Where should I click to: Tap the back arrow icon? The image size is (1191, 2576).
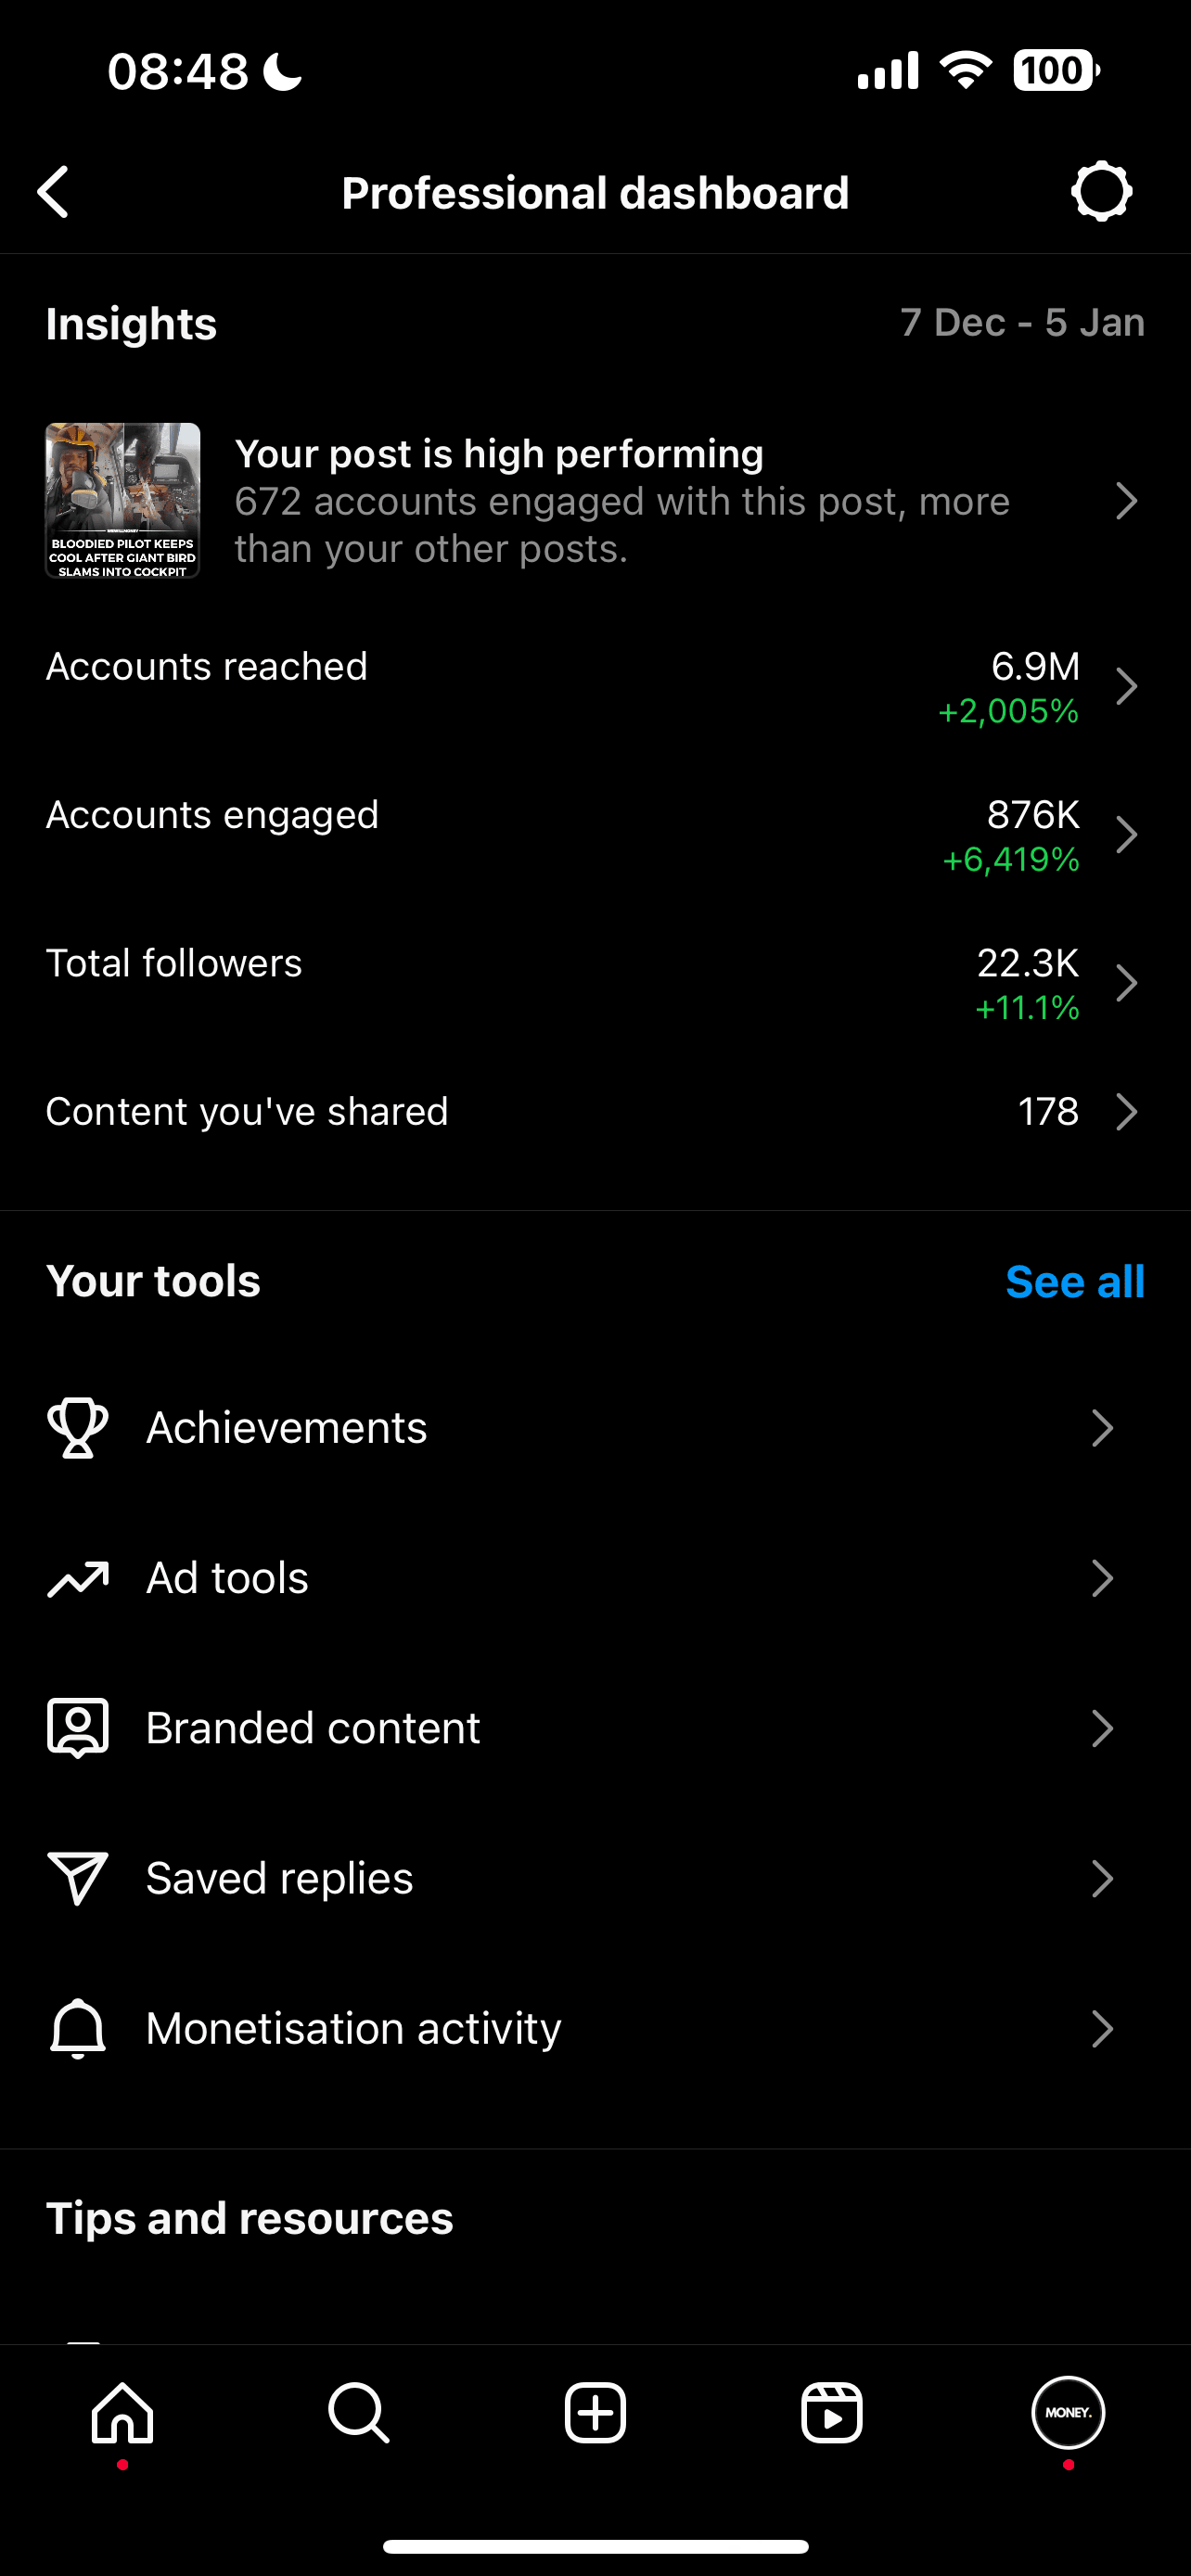tap(54, 192)
